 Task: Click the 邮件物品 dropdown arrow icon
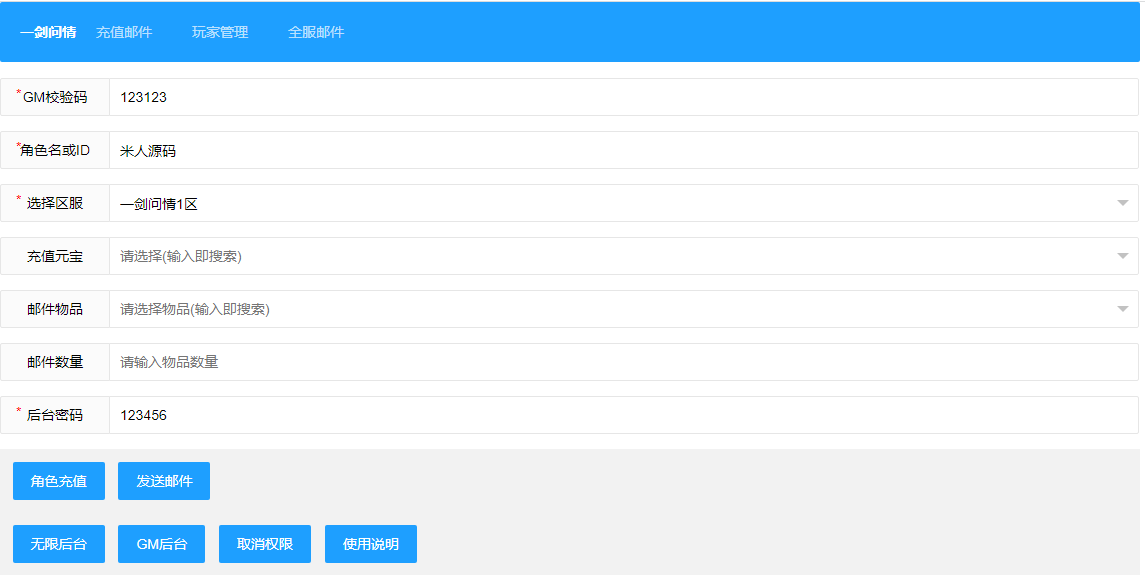[1122, 309]
